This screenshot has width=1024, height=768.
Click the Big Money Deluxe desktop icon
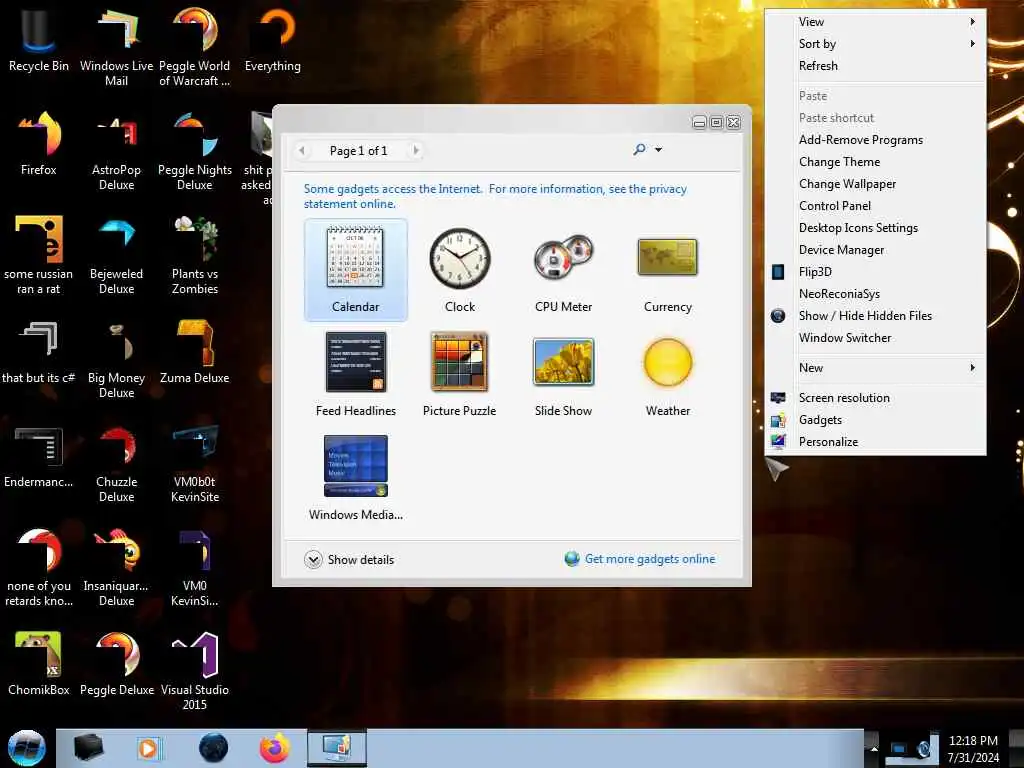[x=116, y=359]
